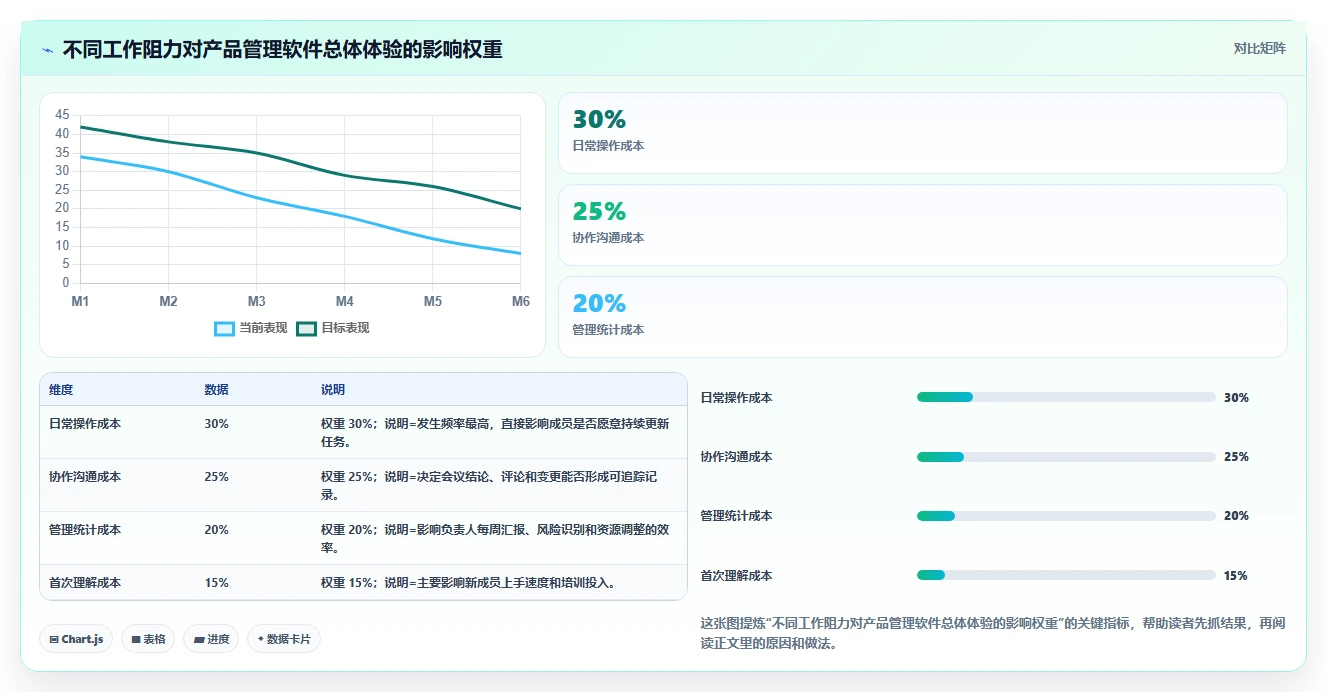Click the description starting 权重 30%
Image resolution: width=1327 pixels, height=692 pixels.
point(495,432)
